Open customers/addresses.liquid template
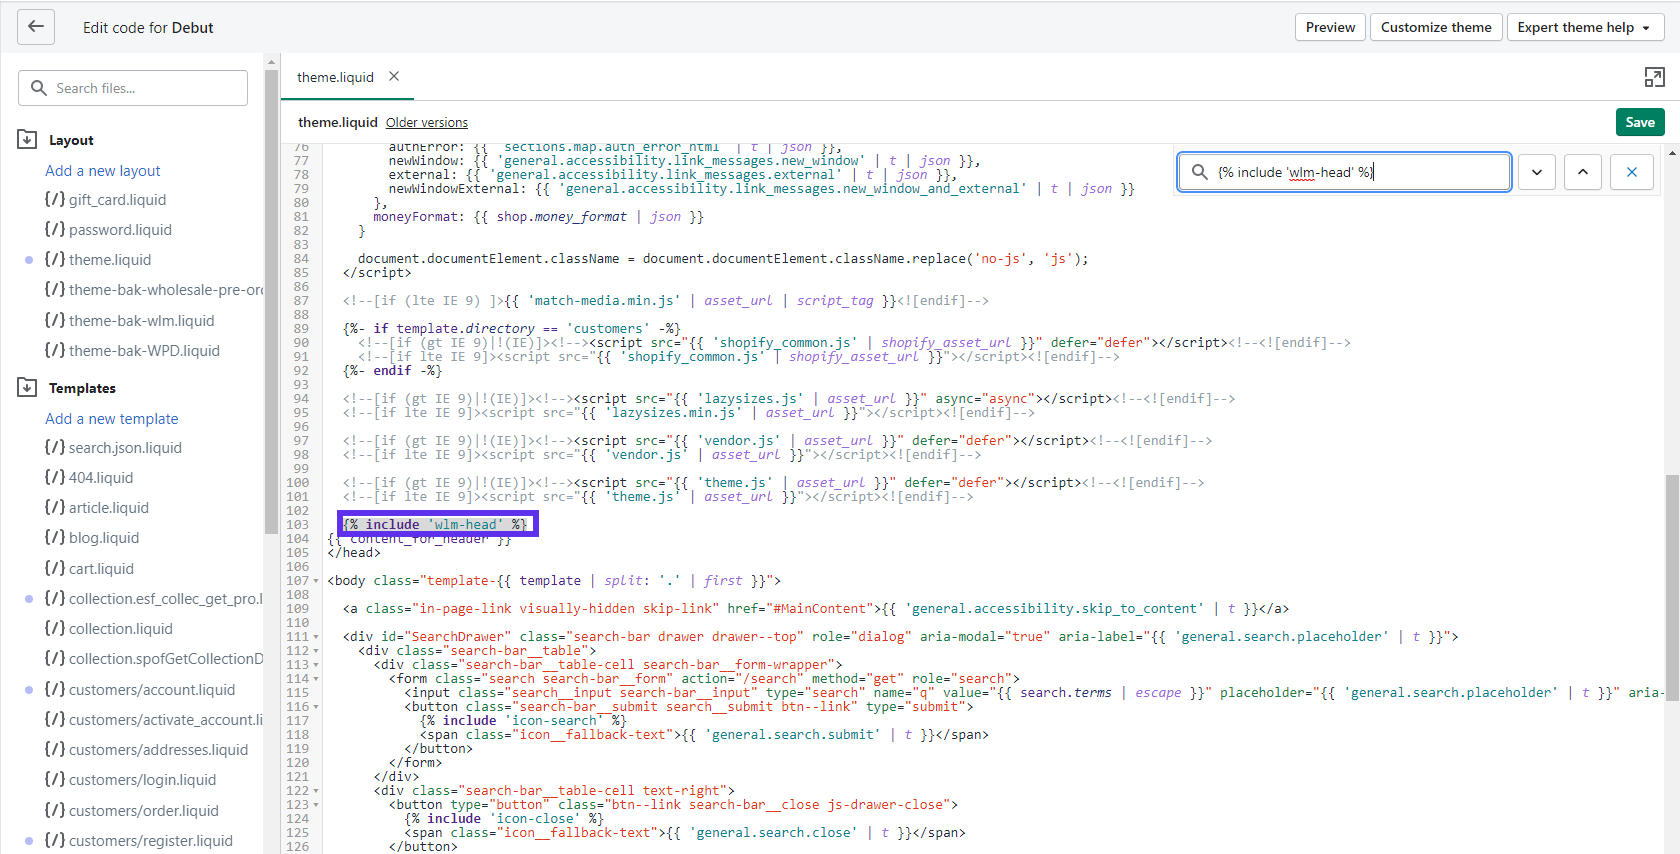The width and height of the screenshot is (1680, 854). 146,750
